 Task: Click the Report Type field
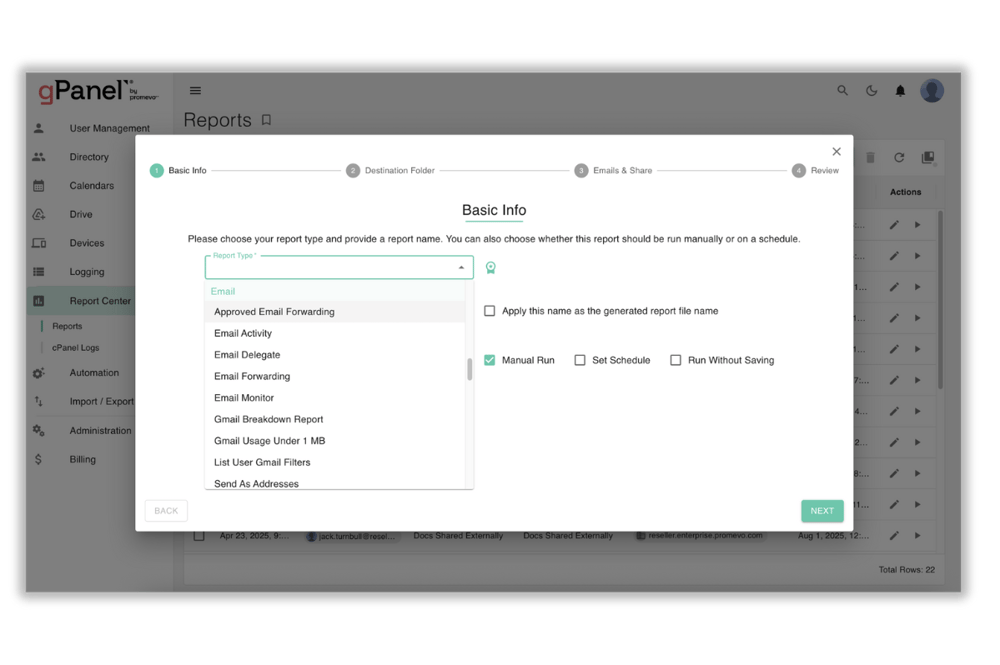pos(339,267)
